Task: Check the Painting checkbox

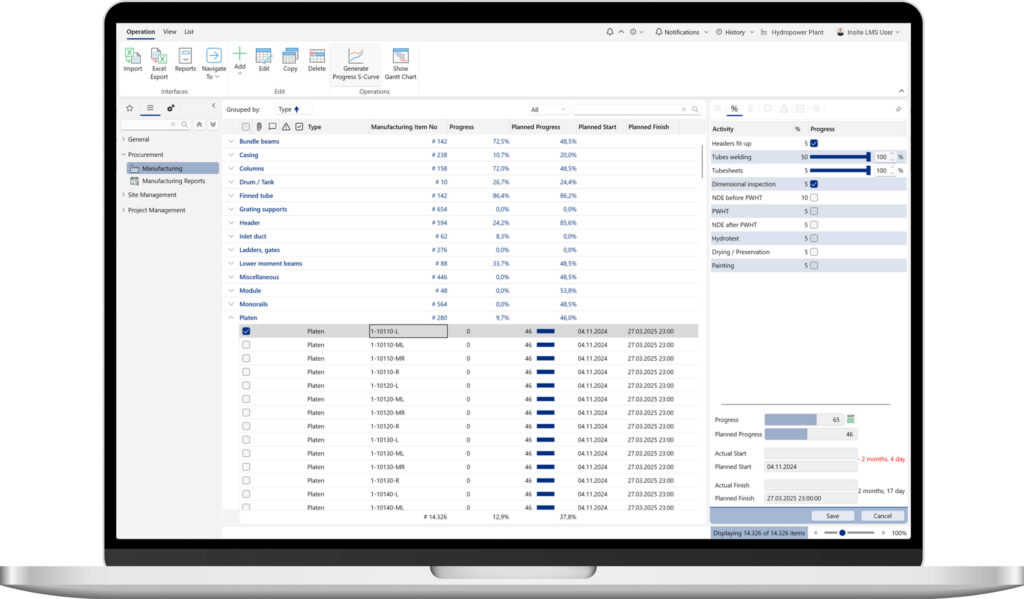Action: (x=814, y=265)
